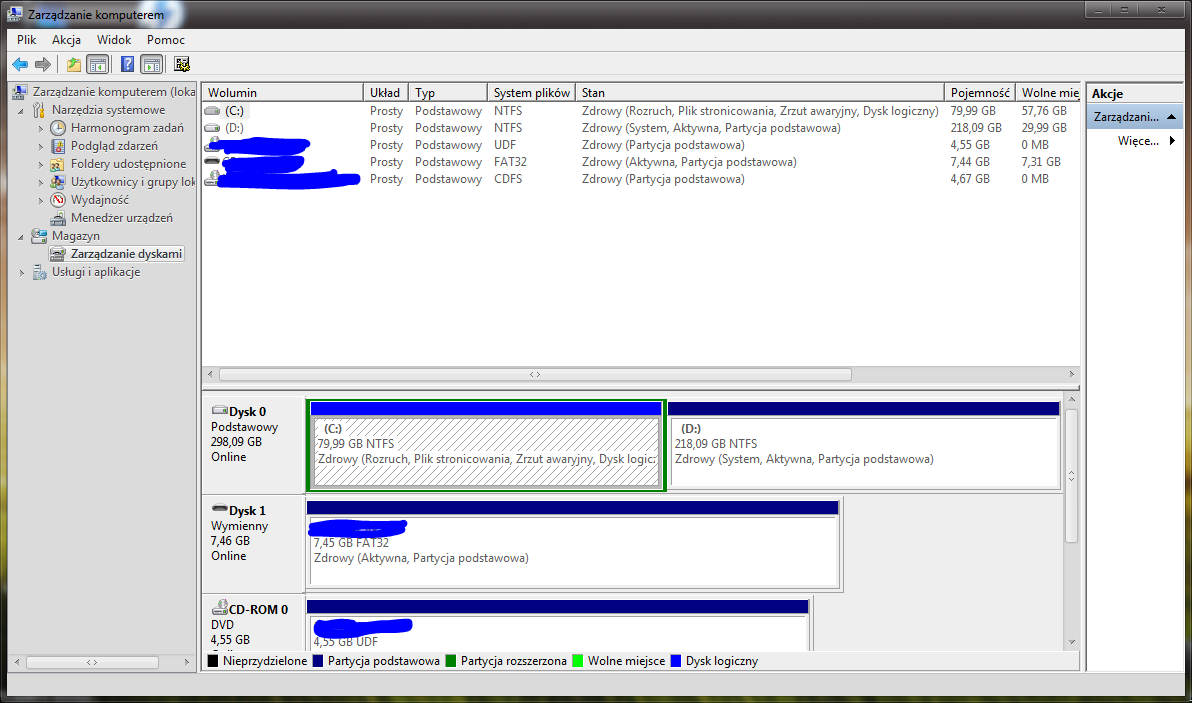Toggle the console tree show/hide icon
The height and width of the screenshot is (703, 1192).
(x=98, y=65)
